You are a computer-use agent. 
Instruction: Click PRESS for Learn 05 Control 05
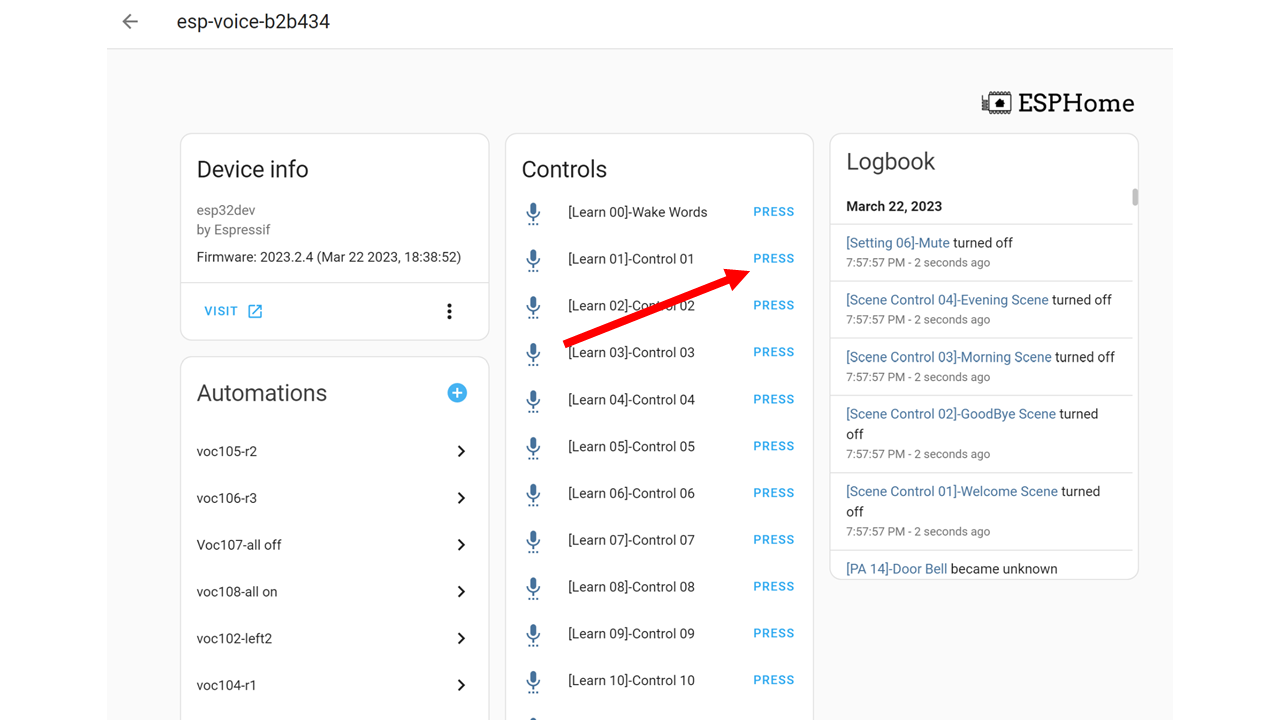click(x=774, y=446)
